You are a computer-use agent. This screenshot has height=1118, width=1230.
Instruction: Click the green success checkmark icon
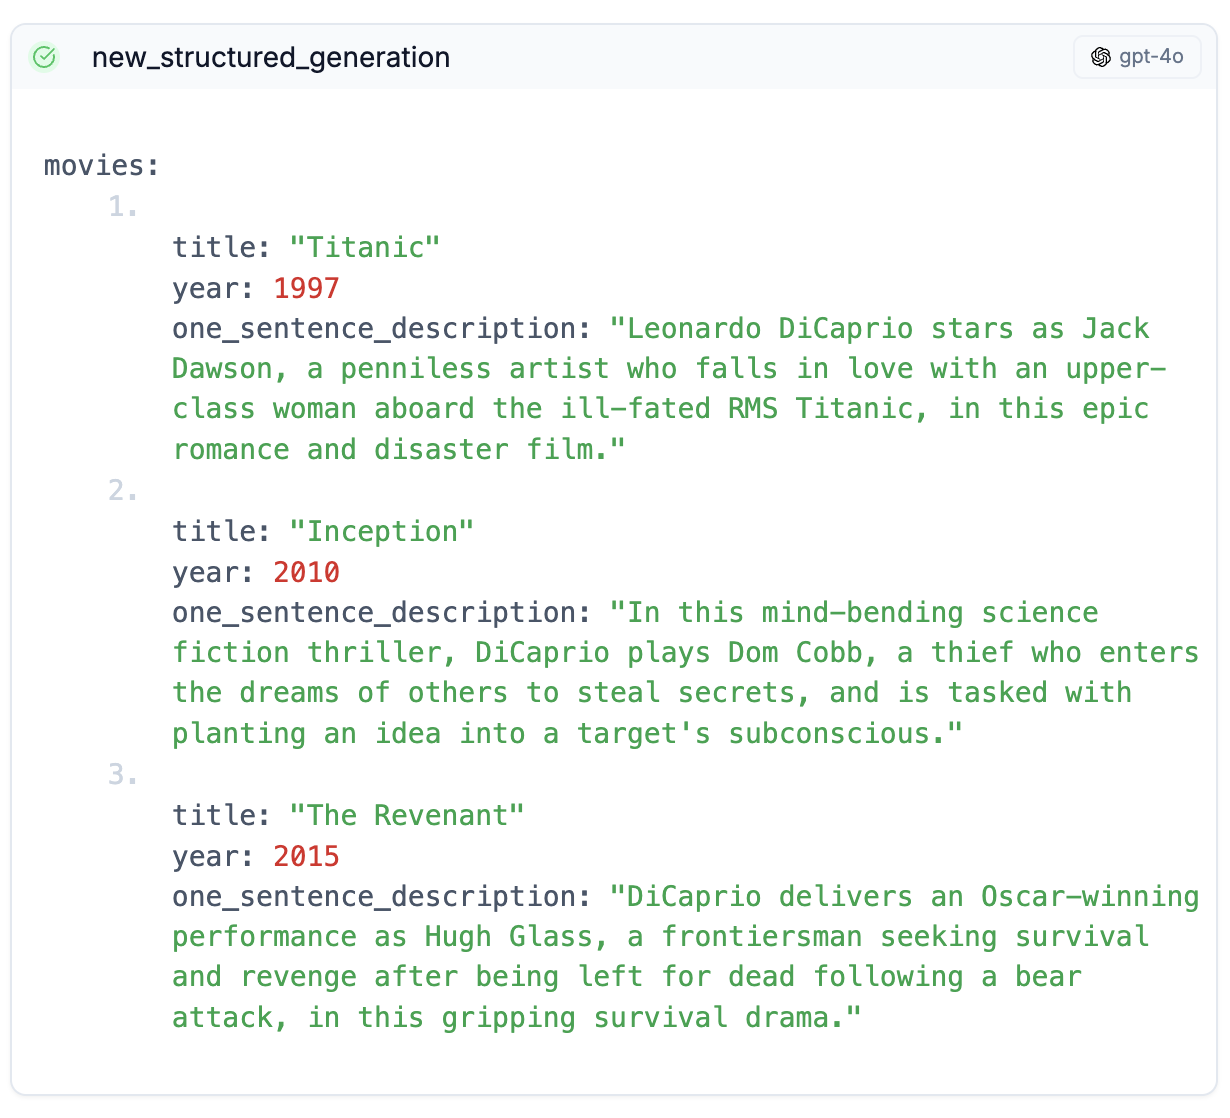click(44, 57)
